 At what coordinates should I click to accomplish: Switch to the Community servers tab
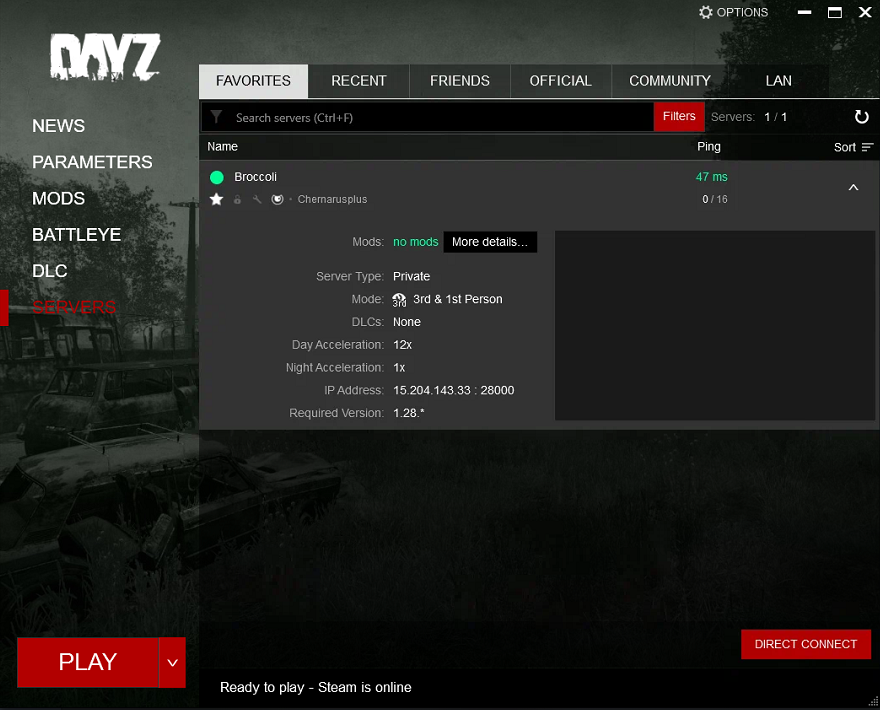click(x=670, y=81)
